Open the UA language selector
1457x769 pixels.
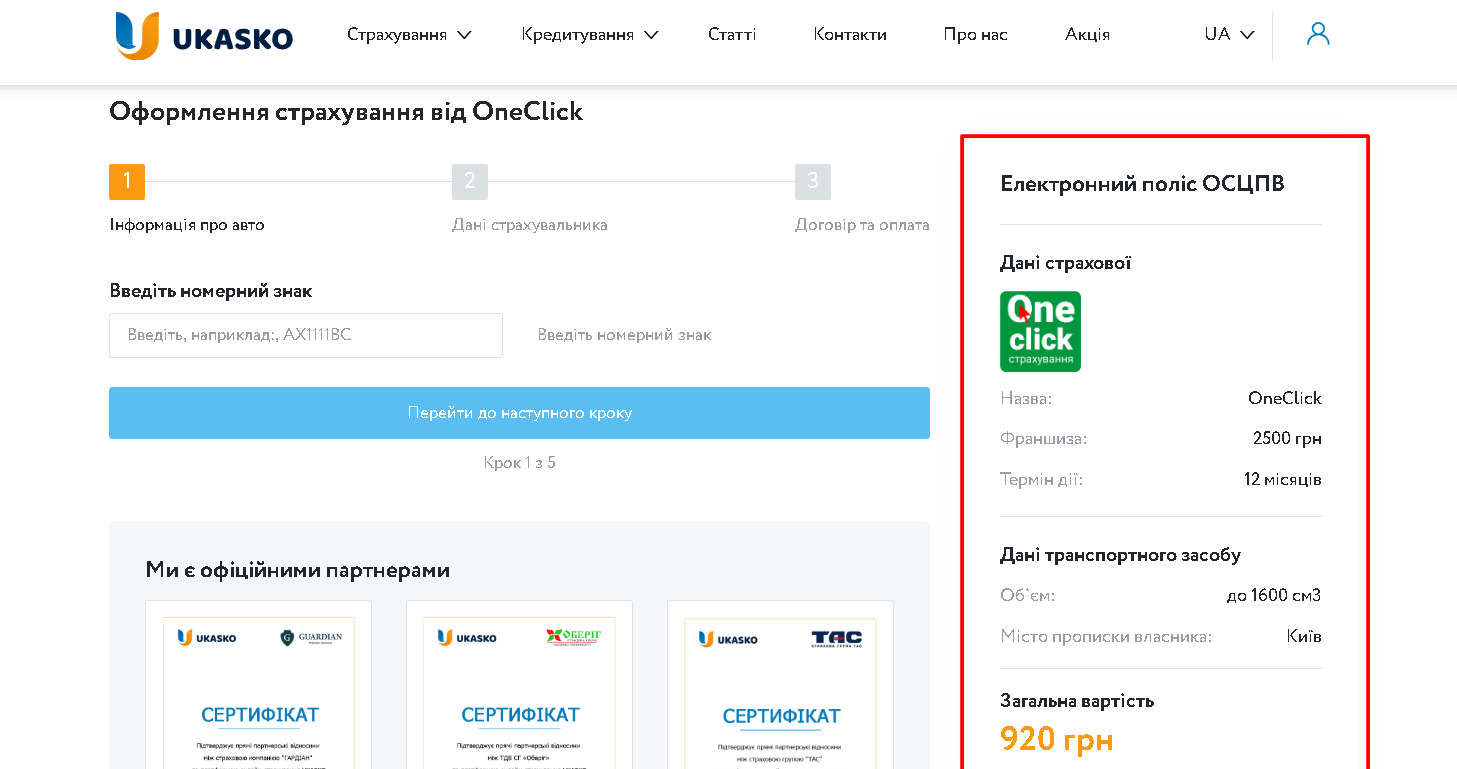[1229, 34]
